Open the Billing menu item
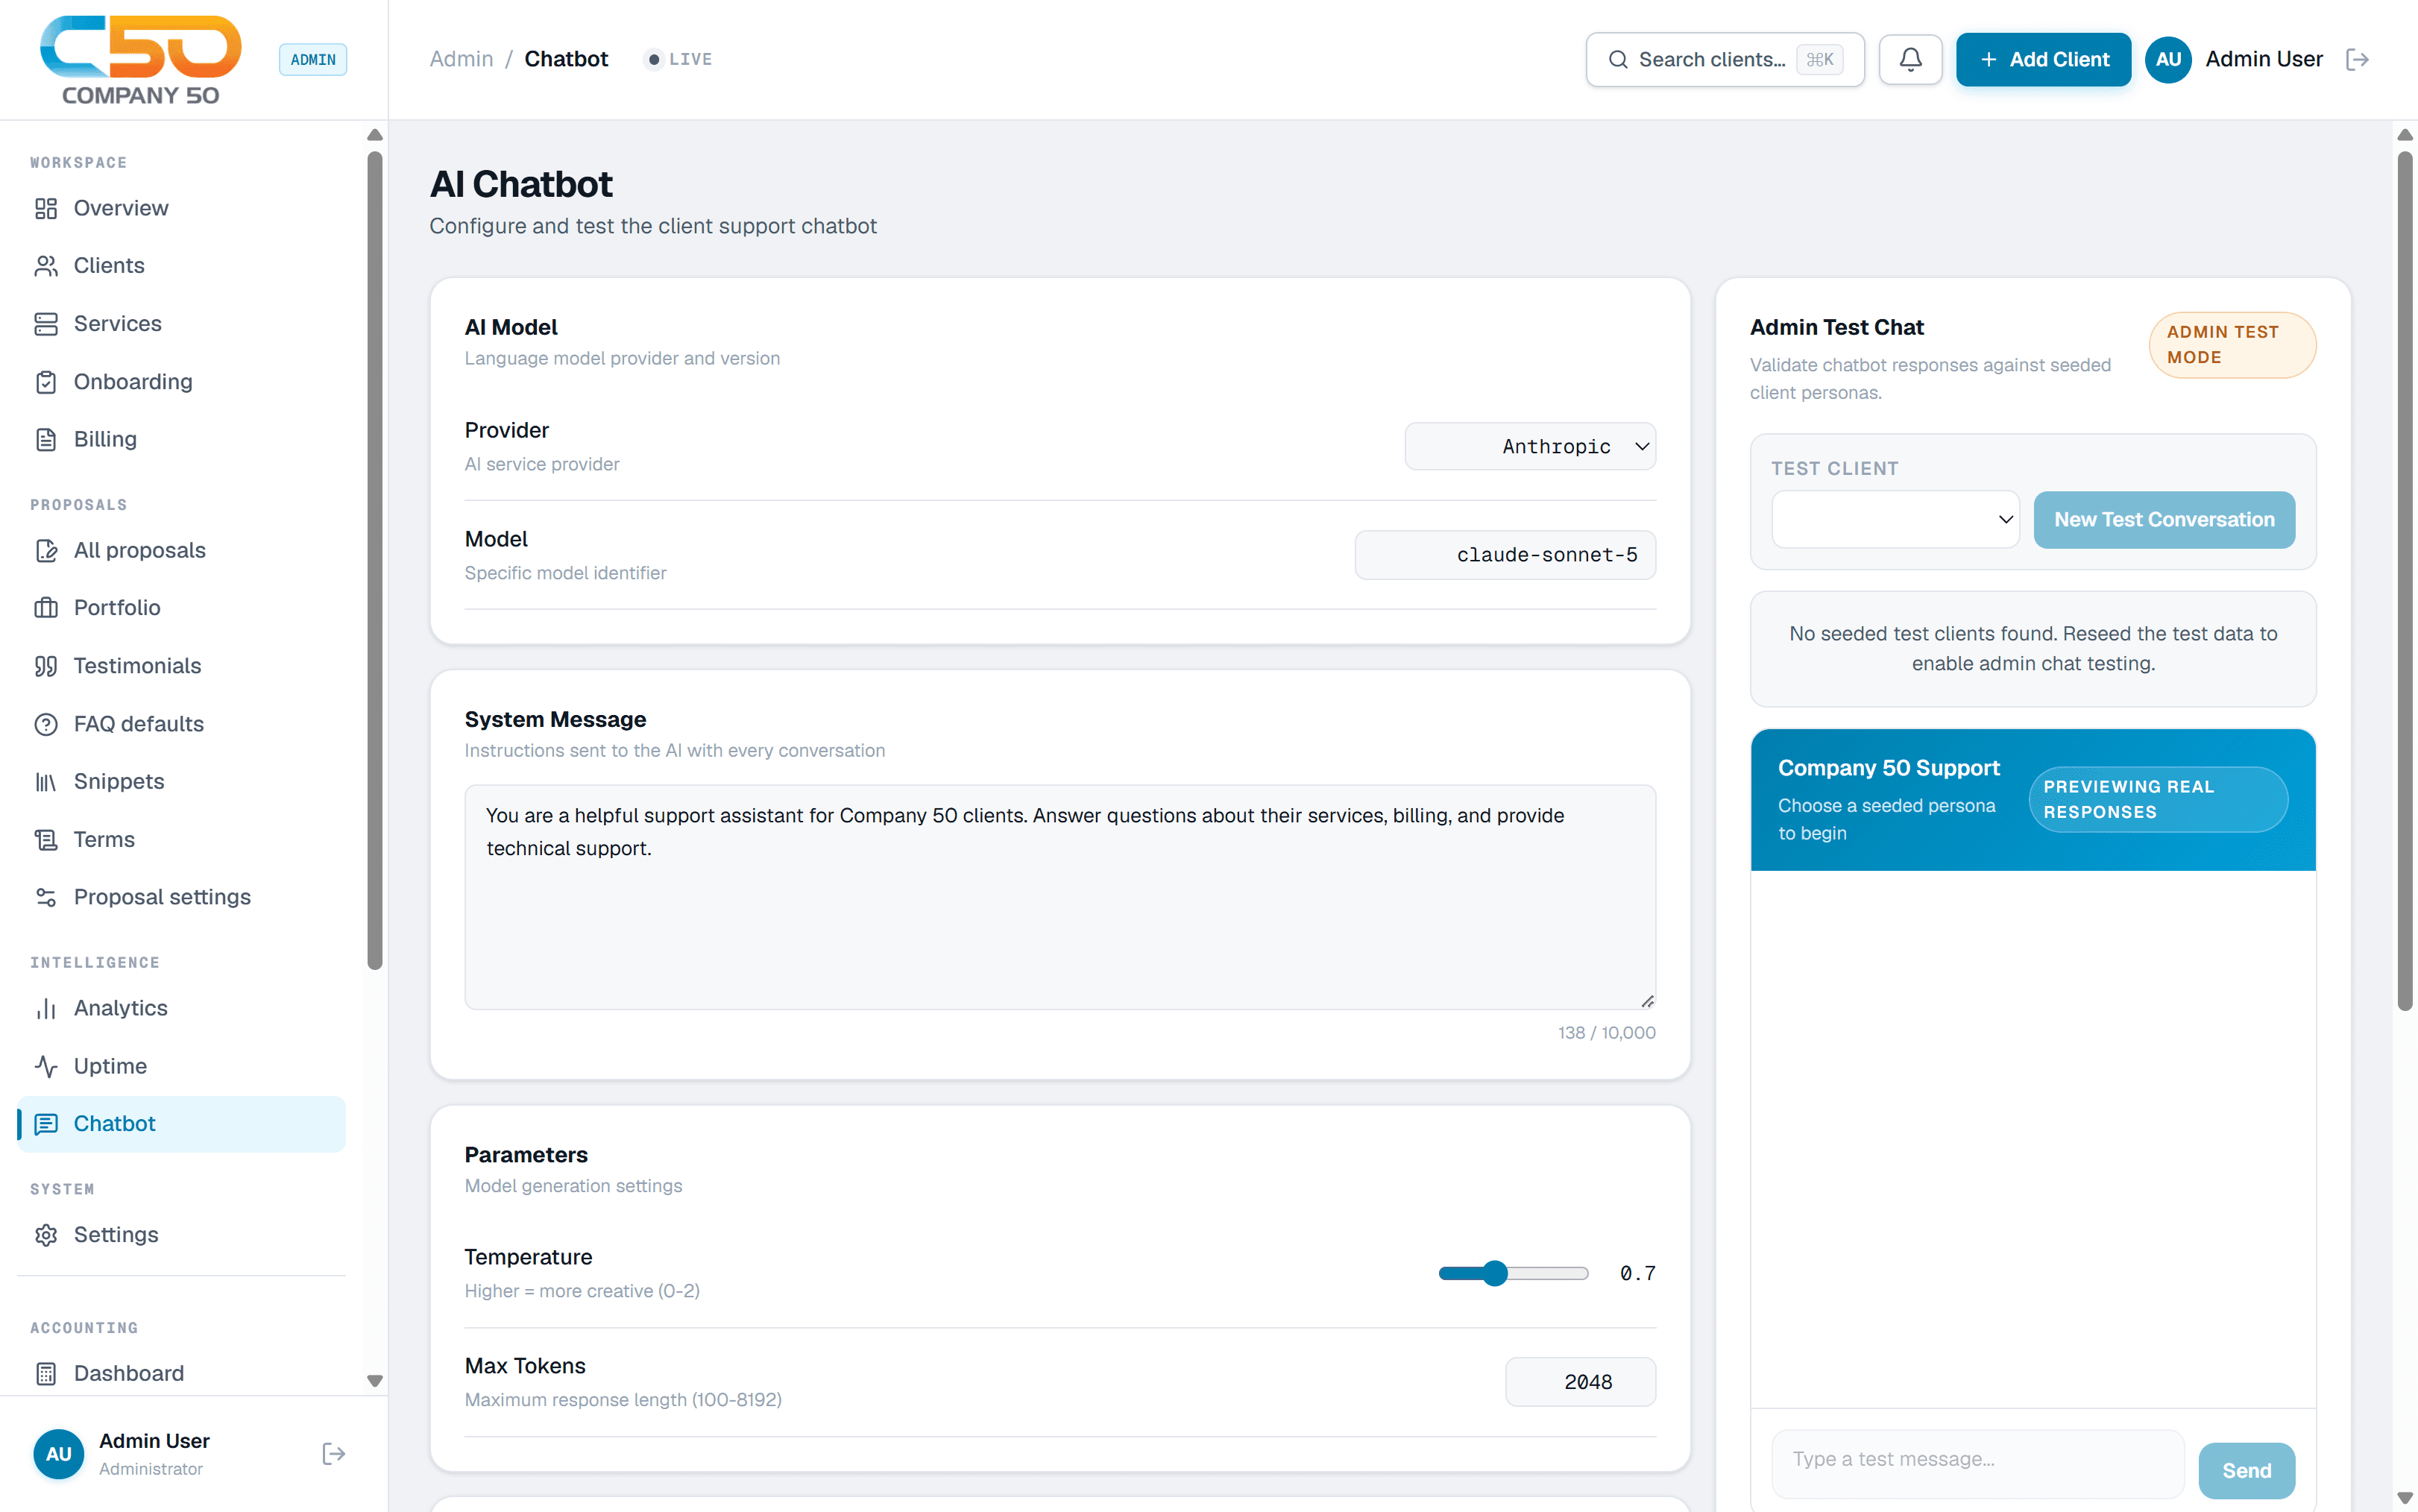This screenshot has height=1512, width=2418. tap(181, 439)
